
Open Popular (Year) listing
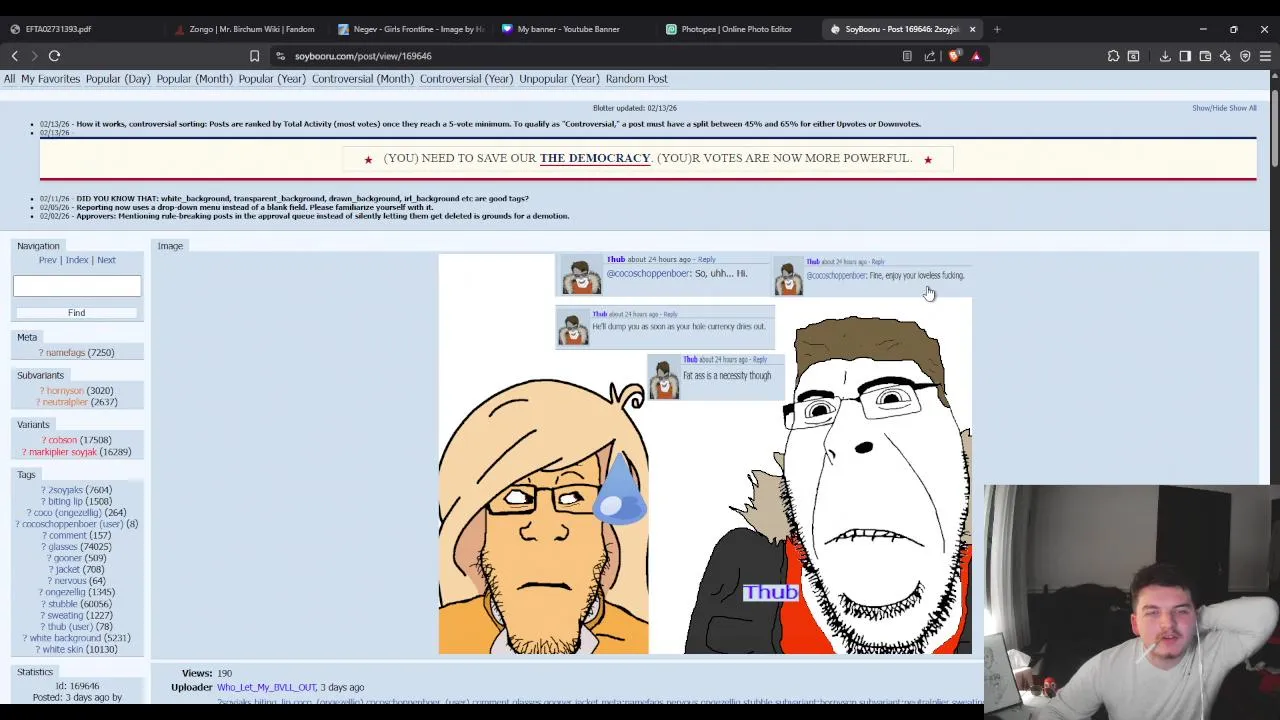coord(272,79)
